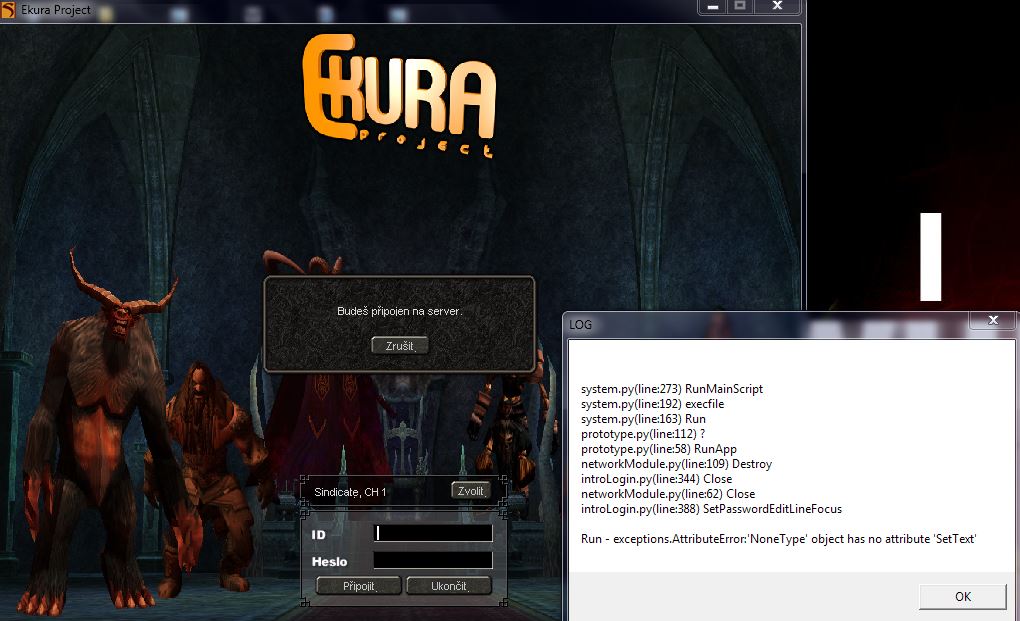Viewport: 1020px width, 621px height.
Task: Focus the ID input field
Action: point(433,534)
